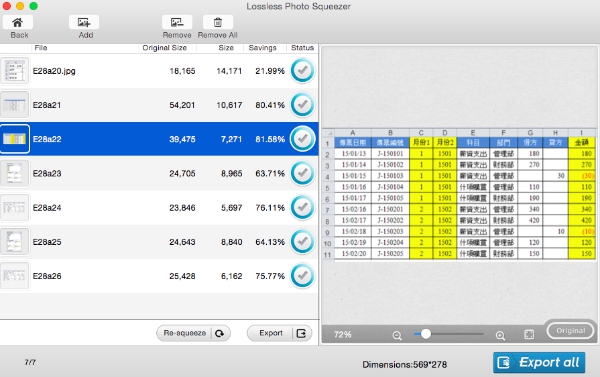
Task: Select the E28a20.jpg thumbnail
Action: (15, 70)
